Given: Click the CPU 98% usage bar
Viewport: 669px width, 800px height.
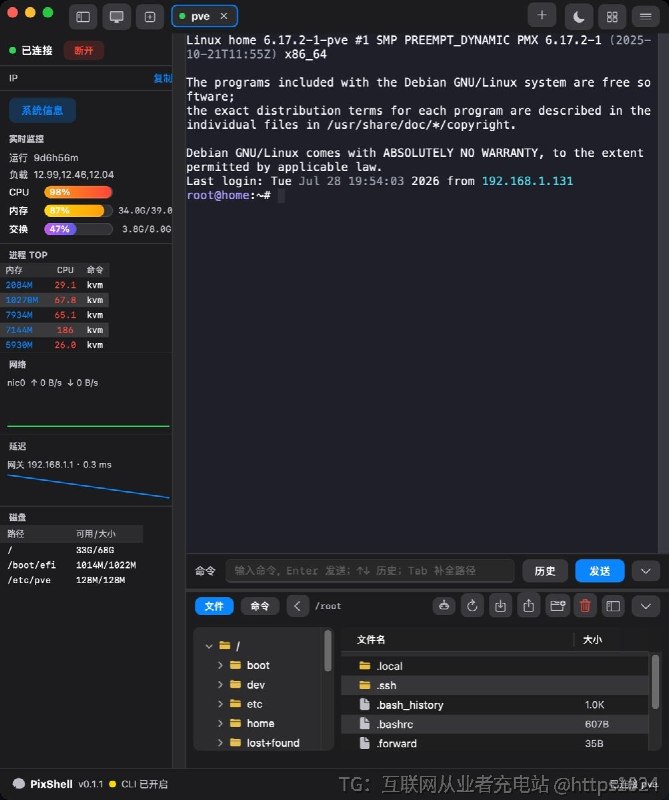Looking at the screenshot, I should (x=78, y=192).
